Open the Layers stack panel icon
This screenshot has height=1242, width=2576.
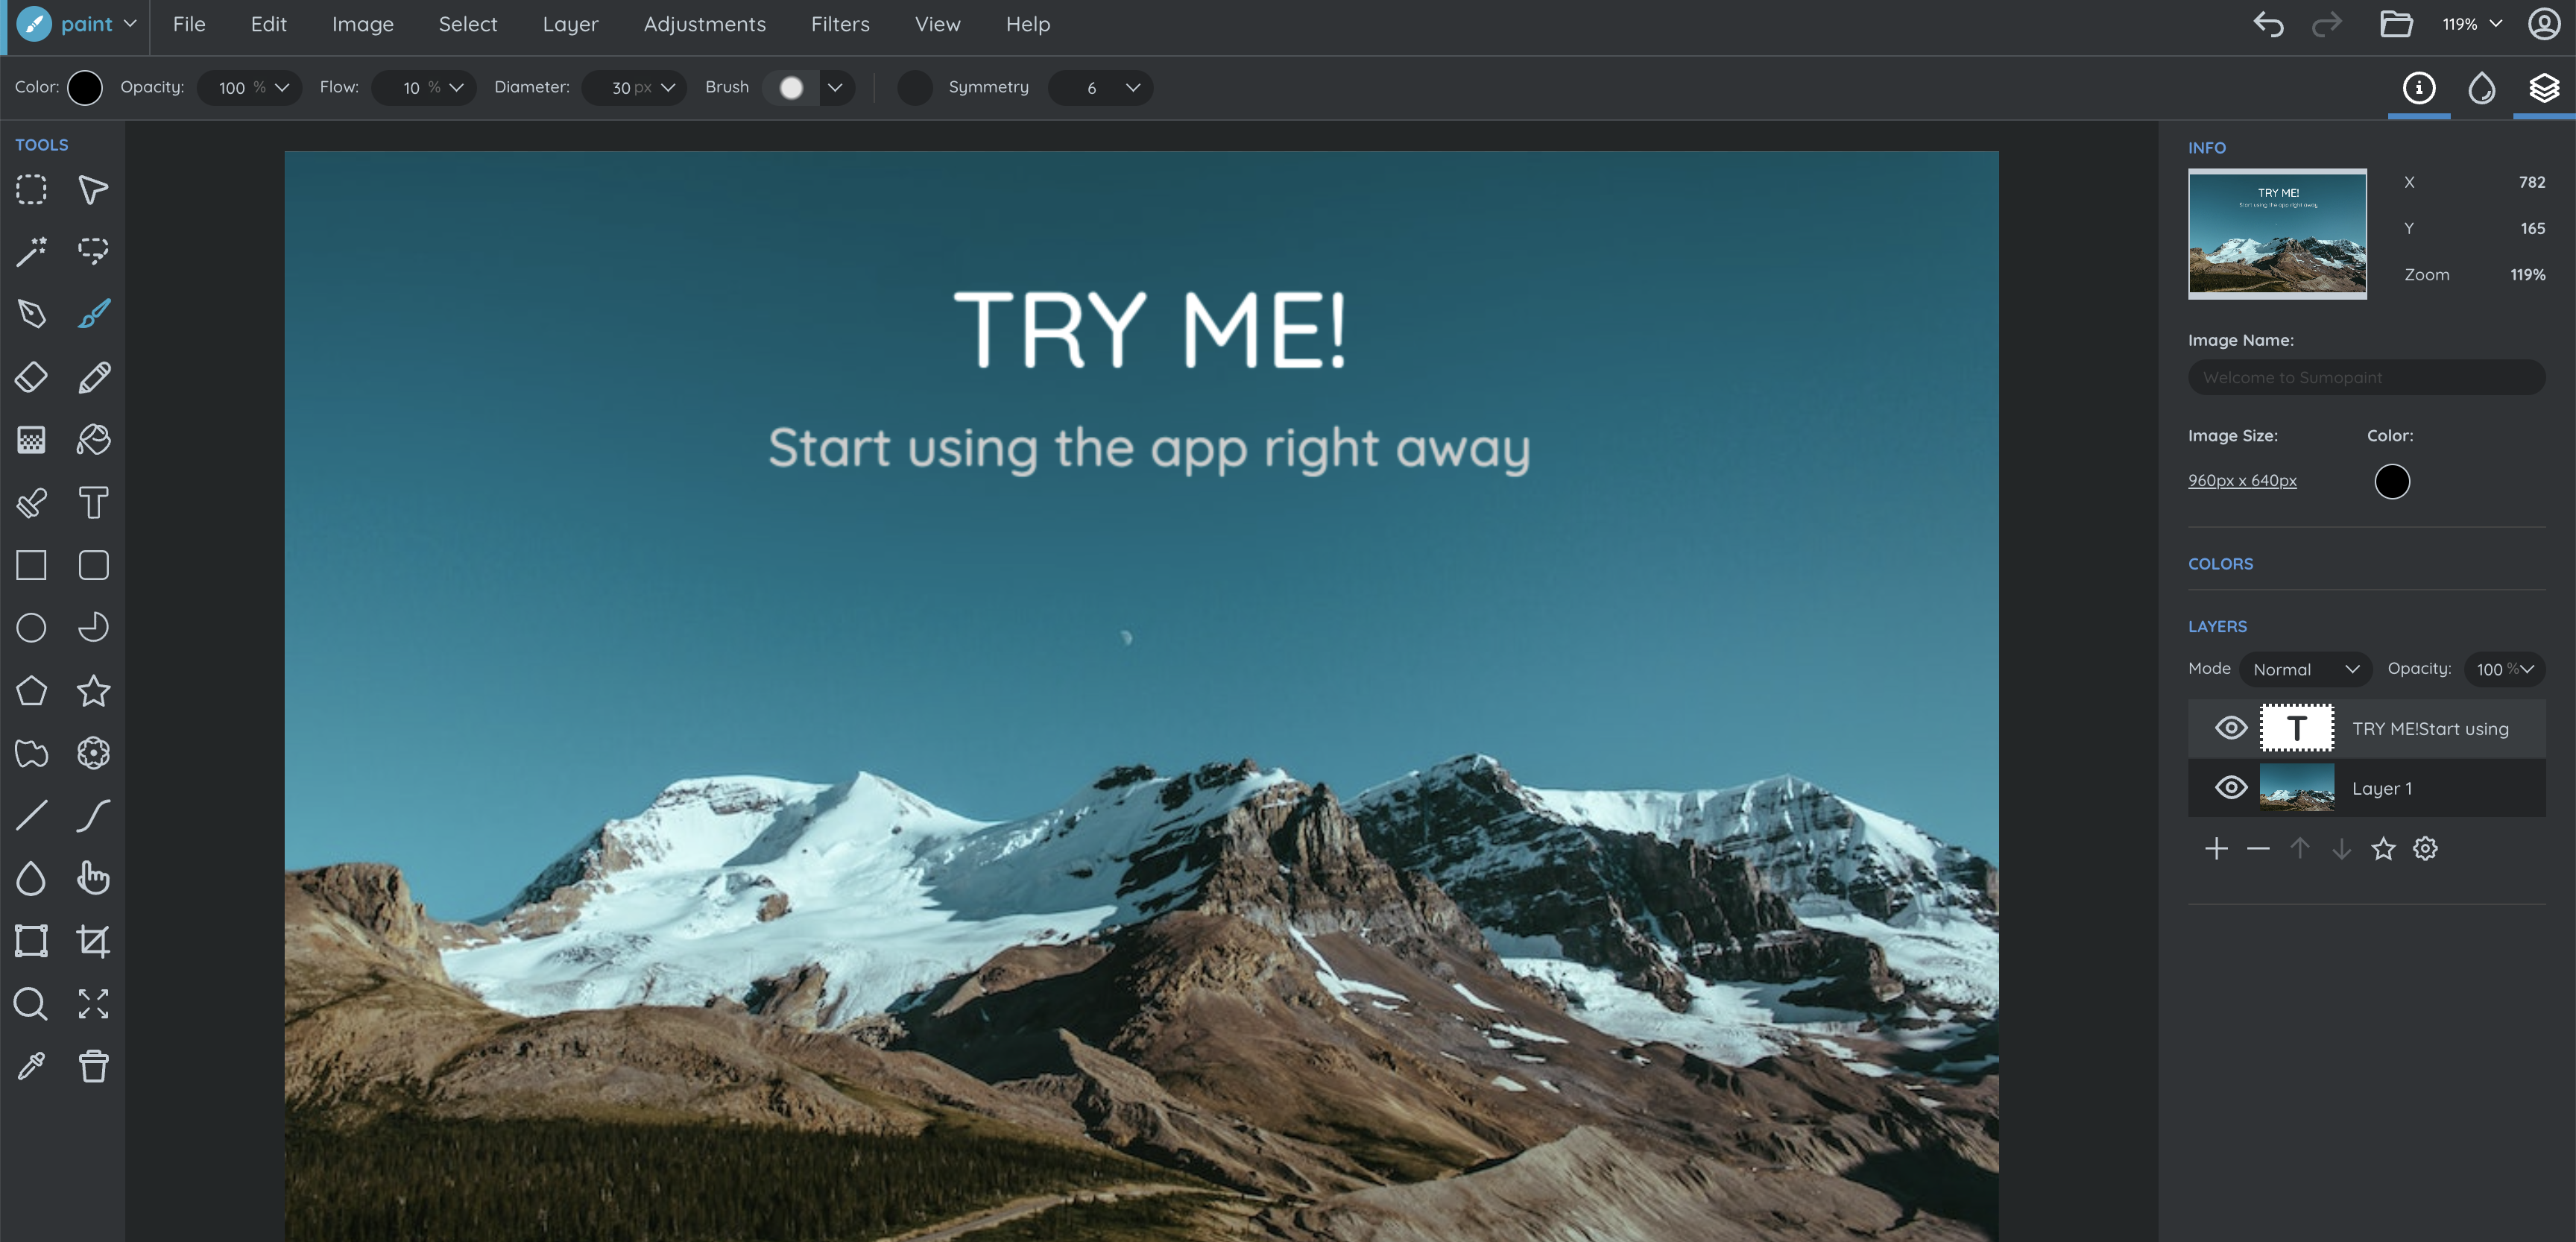(2543, 88)
